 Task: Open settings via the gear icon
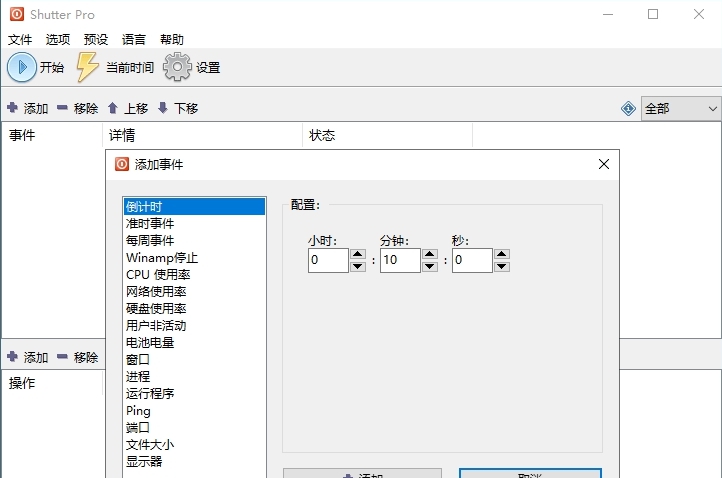(177, 67)
